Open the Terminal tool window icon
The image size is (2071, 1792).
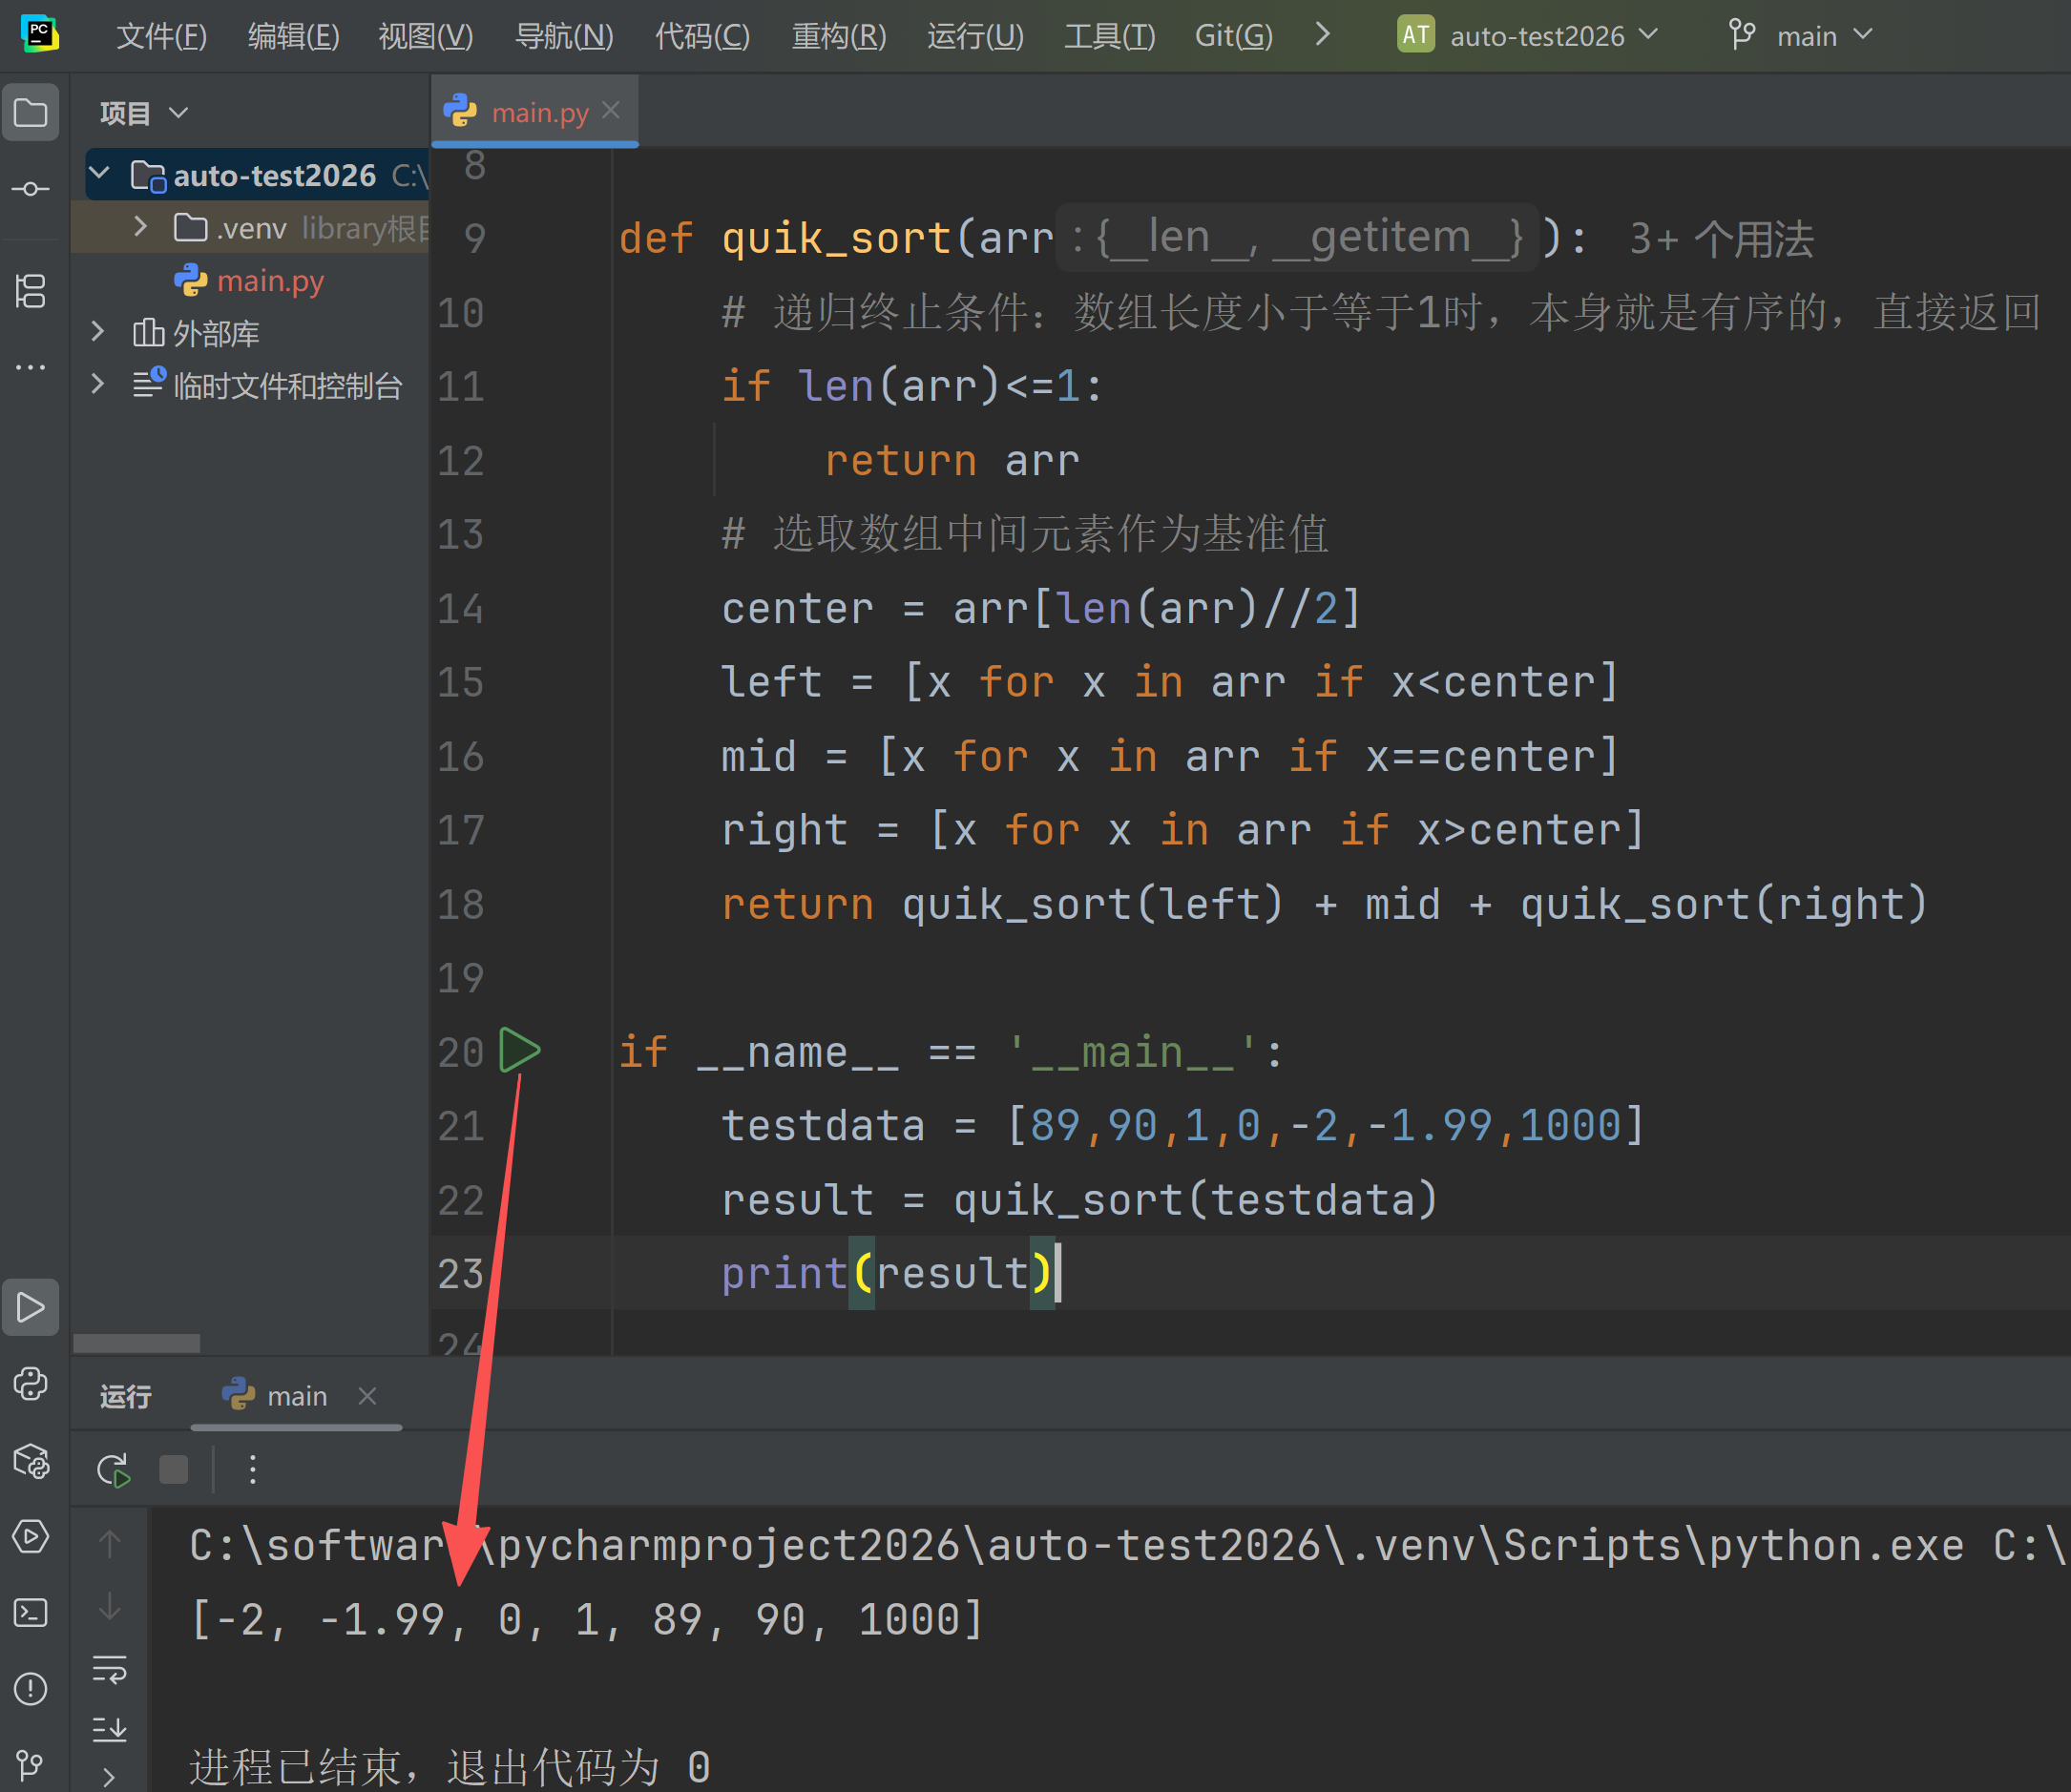click(x=30, y=1612)
